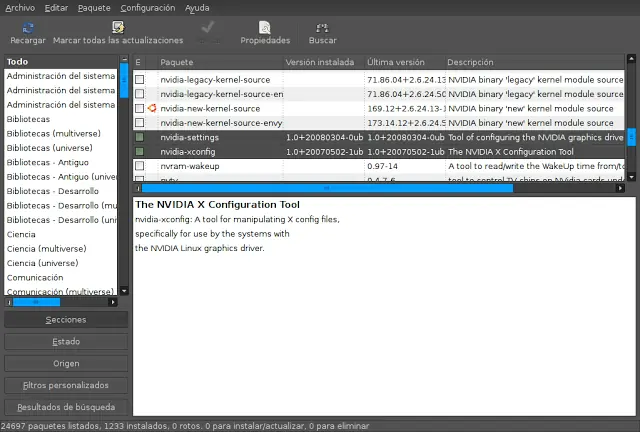640x432 pixels.
Task: Open the Editar menu
Action: [x=56, y=8]
